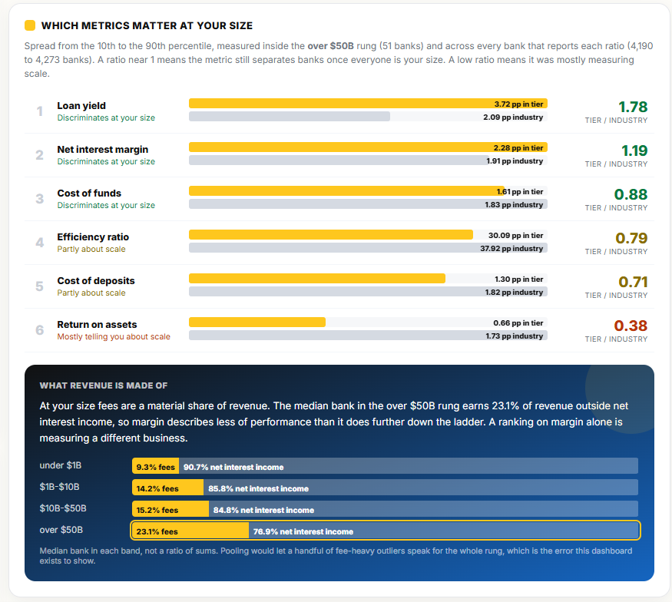
Task: Click the Net interest margin yellow tier bar
Action: [x=368, y=147]
